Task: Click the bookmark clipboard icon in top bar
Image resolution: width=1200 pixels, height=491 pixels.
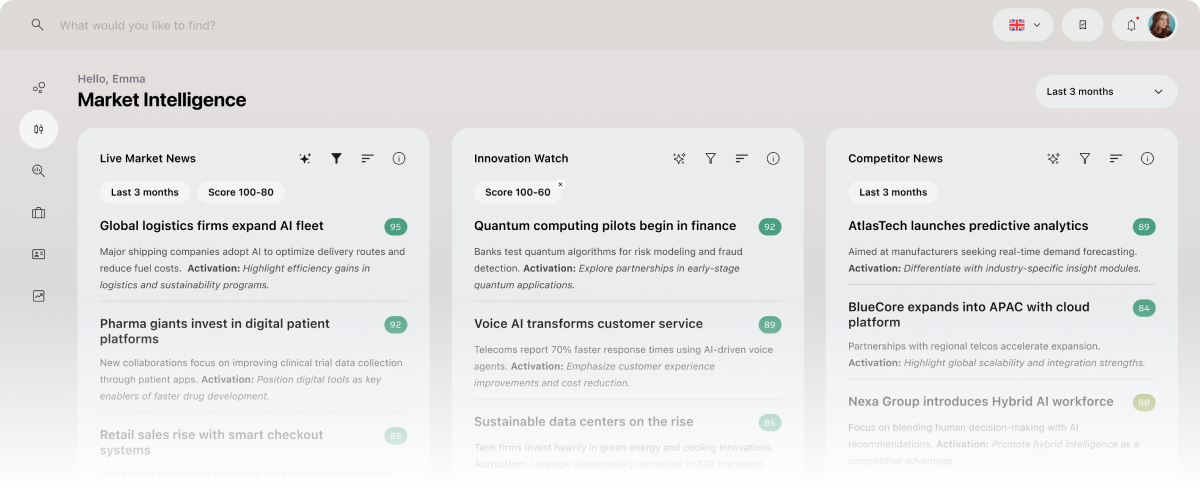Action: [x=1082, y=25]
